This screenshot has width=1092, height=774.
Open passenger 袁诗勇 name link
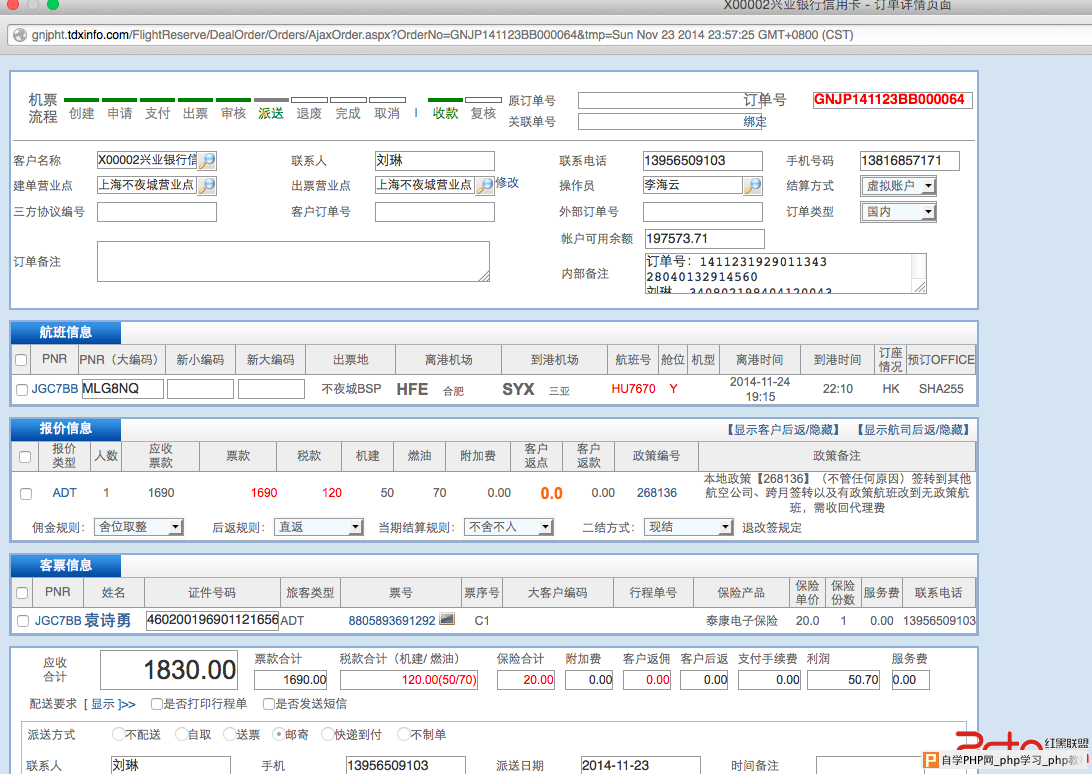click(107, 620)
